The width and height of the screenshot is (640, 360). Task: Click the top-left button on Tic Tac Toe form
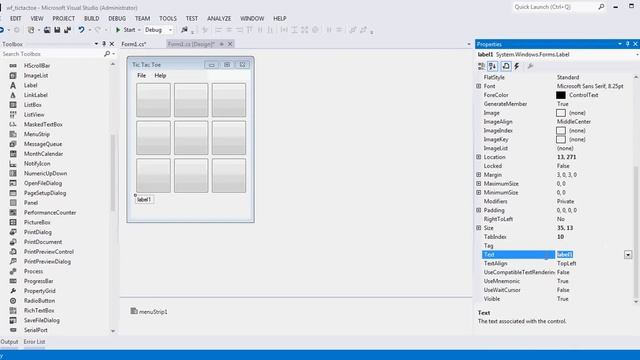(x=153, y=100)
